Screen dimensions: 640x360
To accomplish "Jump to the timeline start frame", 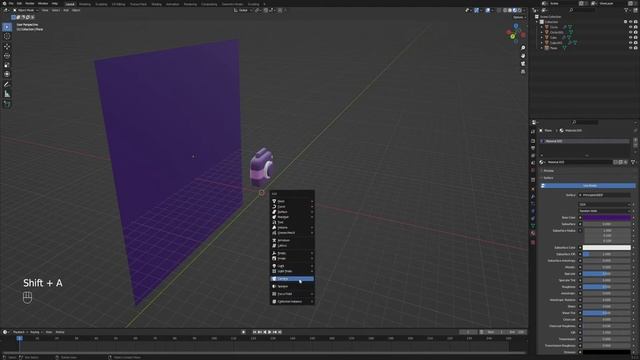I will tap(254, 332).
